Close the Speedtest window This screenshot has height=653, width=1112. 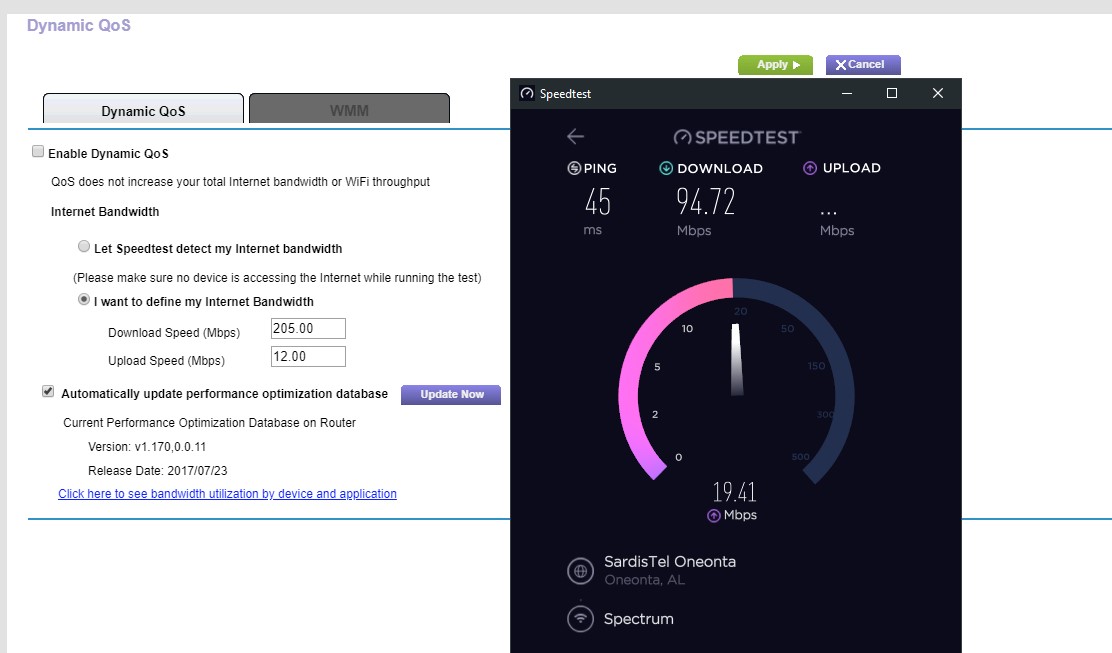(x=938, y=94)
